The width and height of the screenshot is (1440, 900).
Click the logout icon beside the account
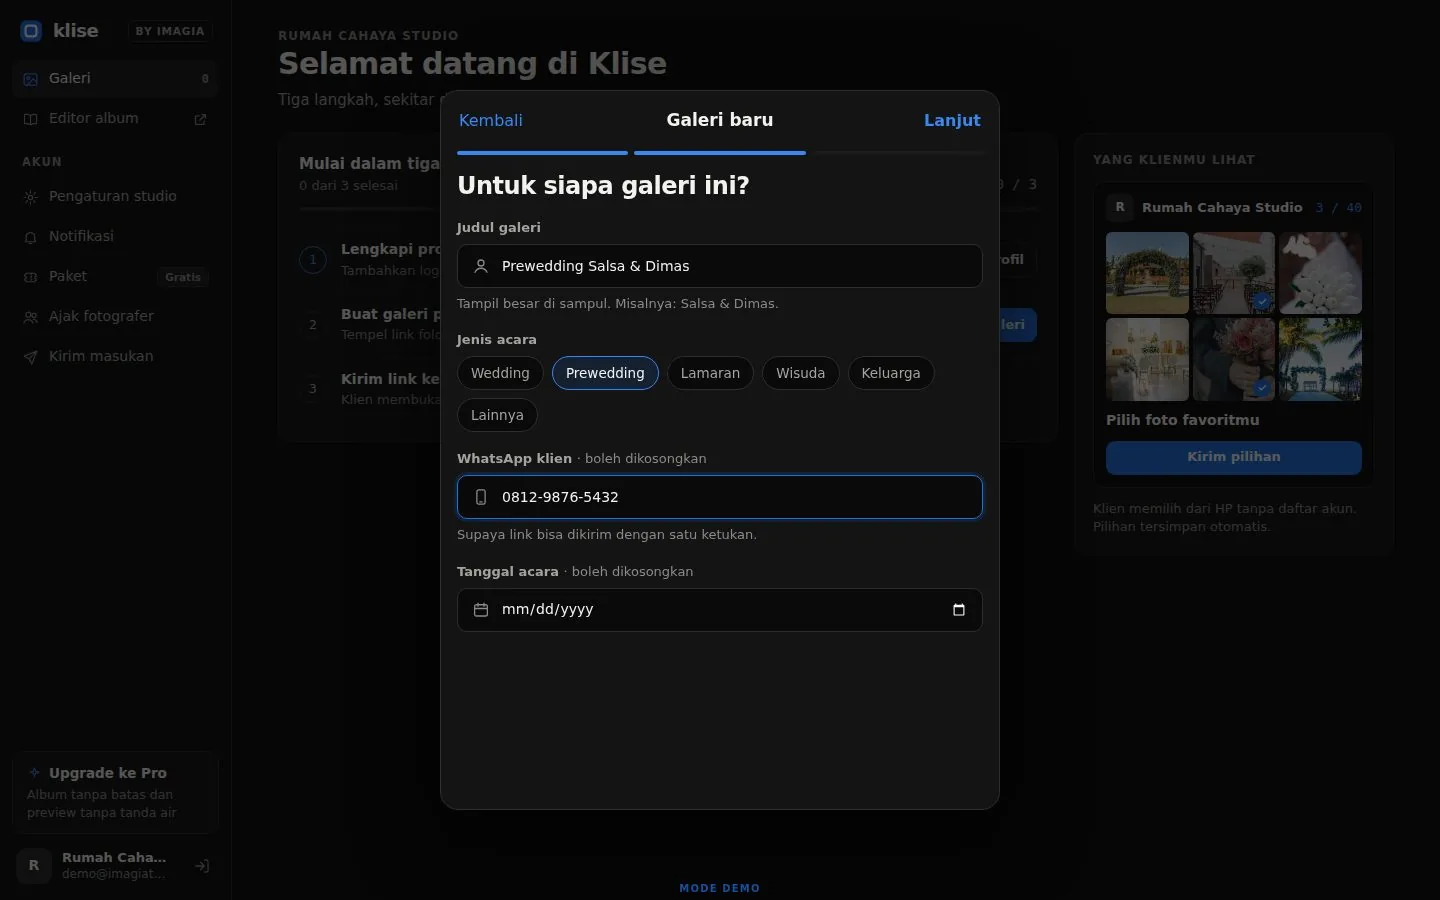pyautogui.click(x=202, y=866)
